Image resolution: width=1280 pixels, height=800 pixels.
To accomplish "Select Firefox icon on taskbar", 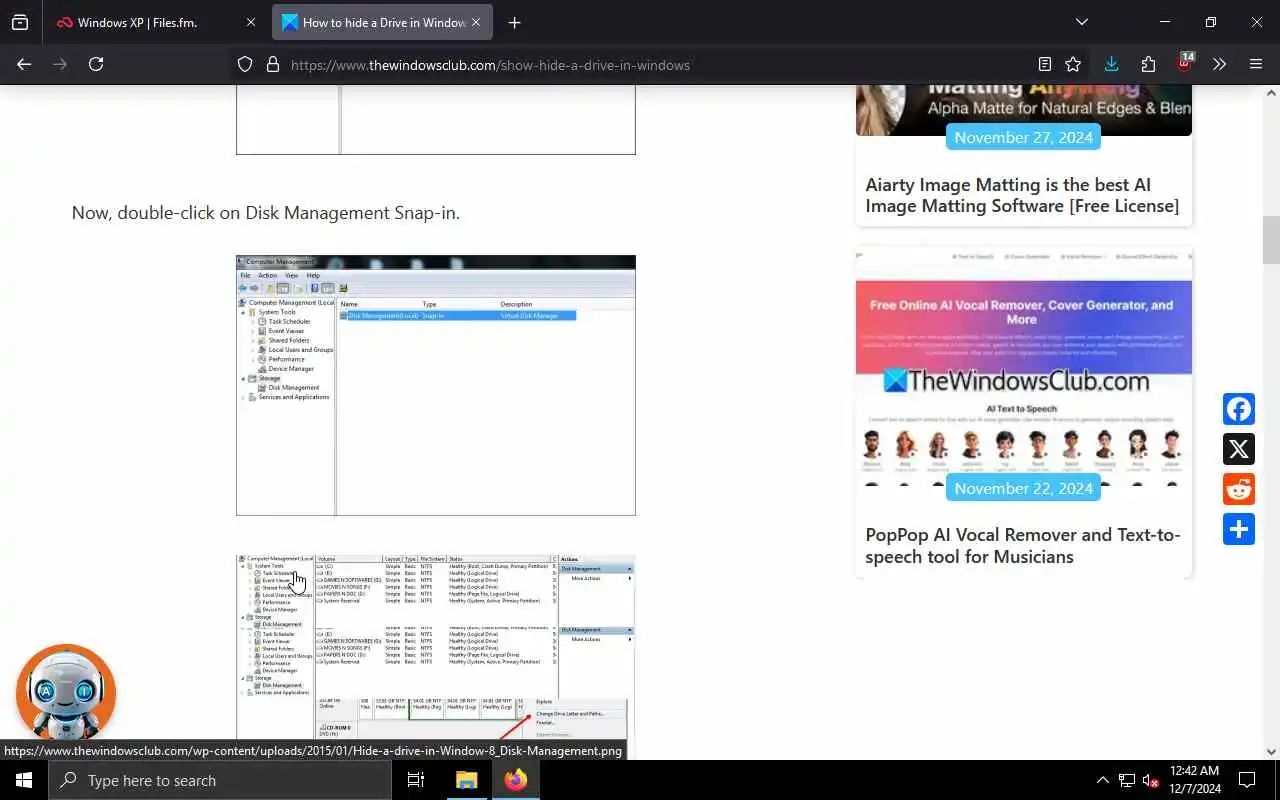I will tap(516, 780).
